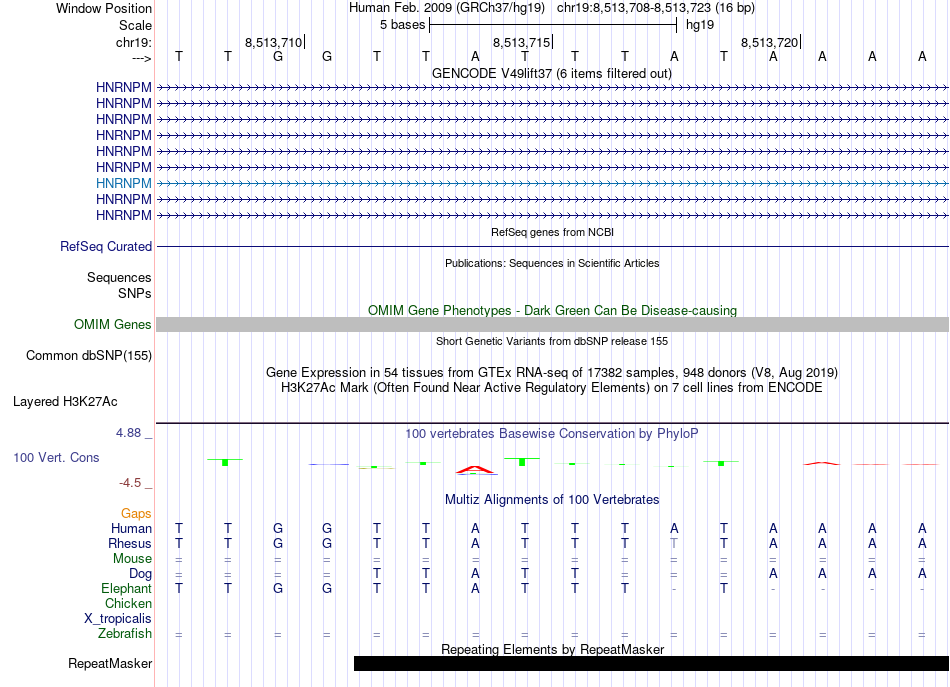950x687 pixels.
Task: Click the RefSeq genes from NCBI title
Action: coord(552,232)
